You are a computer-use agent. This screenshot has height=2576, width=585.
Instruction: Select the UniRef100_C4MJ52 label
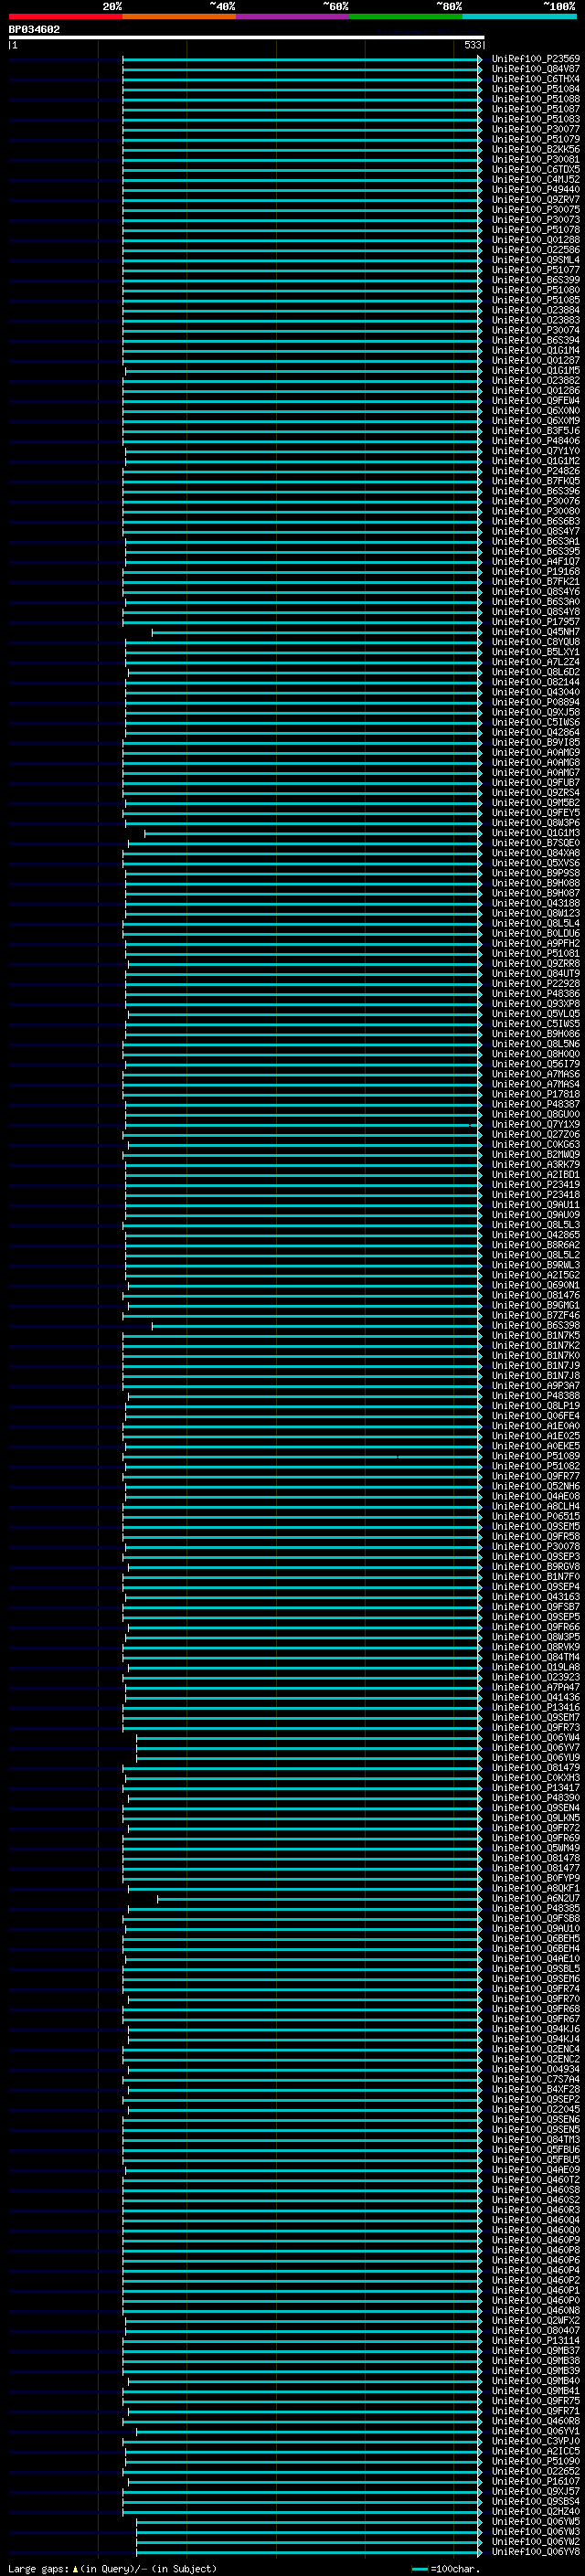point(536,180)
